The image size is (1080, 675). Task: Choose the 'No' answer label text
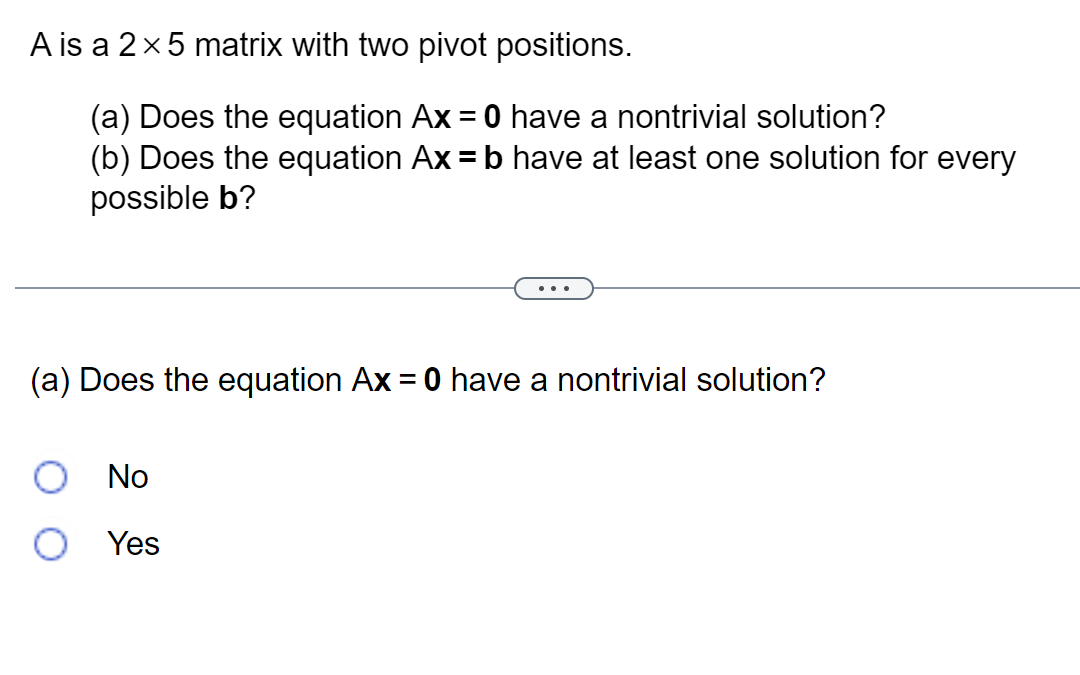128,477
